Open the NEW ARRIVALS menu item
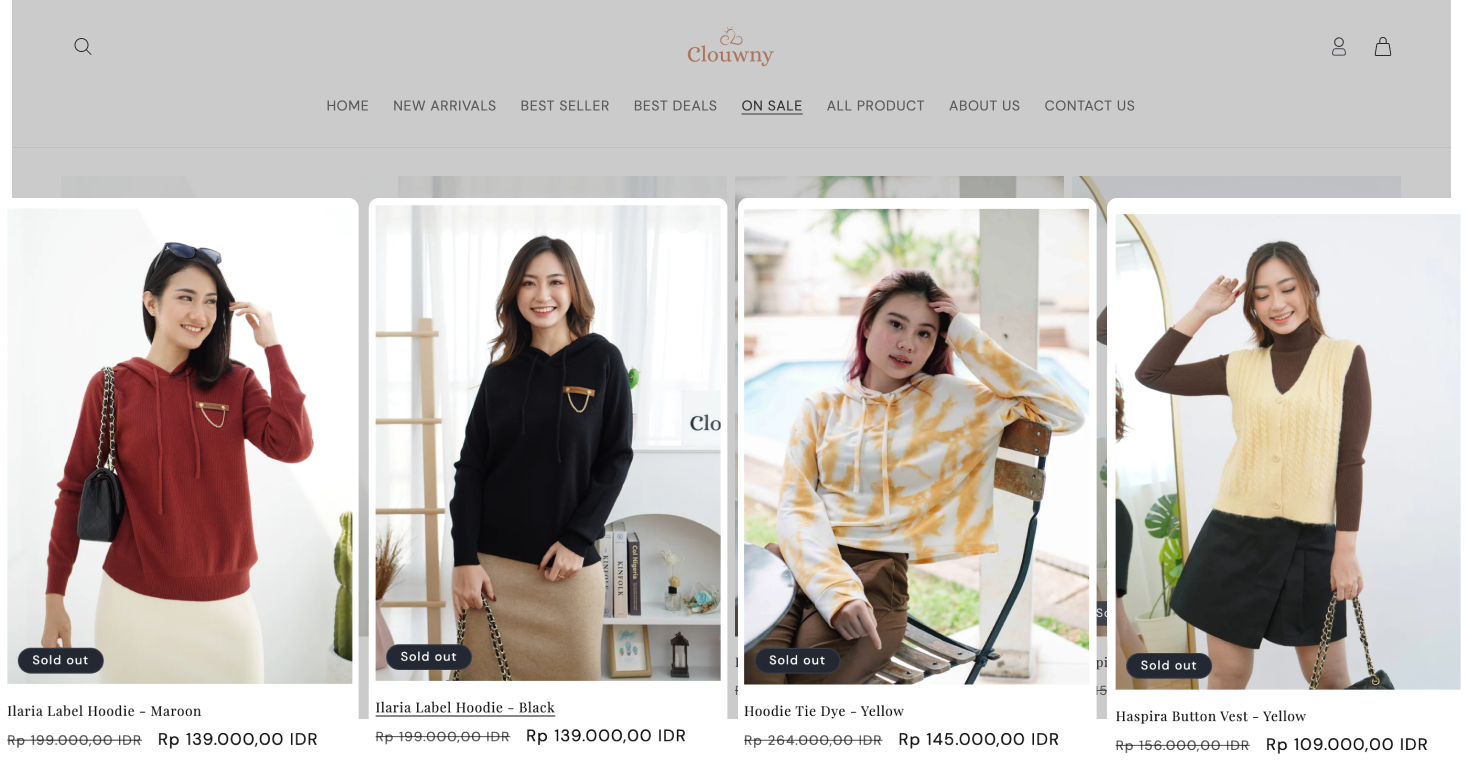Viewport: 1466px width, 766px height. (445, 106)
